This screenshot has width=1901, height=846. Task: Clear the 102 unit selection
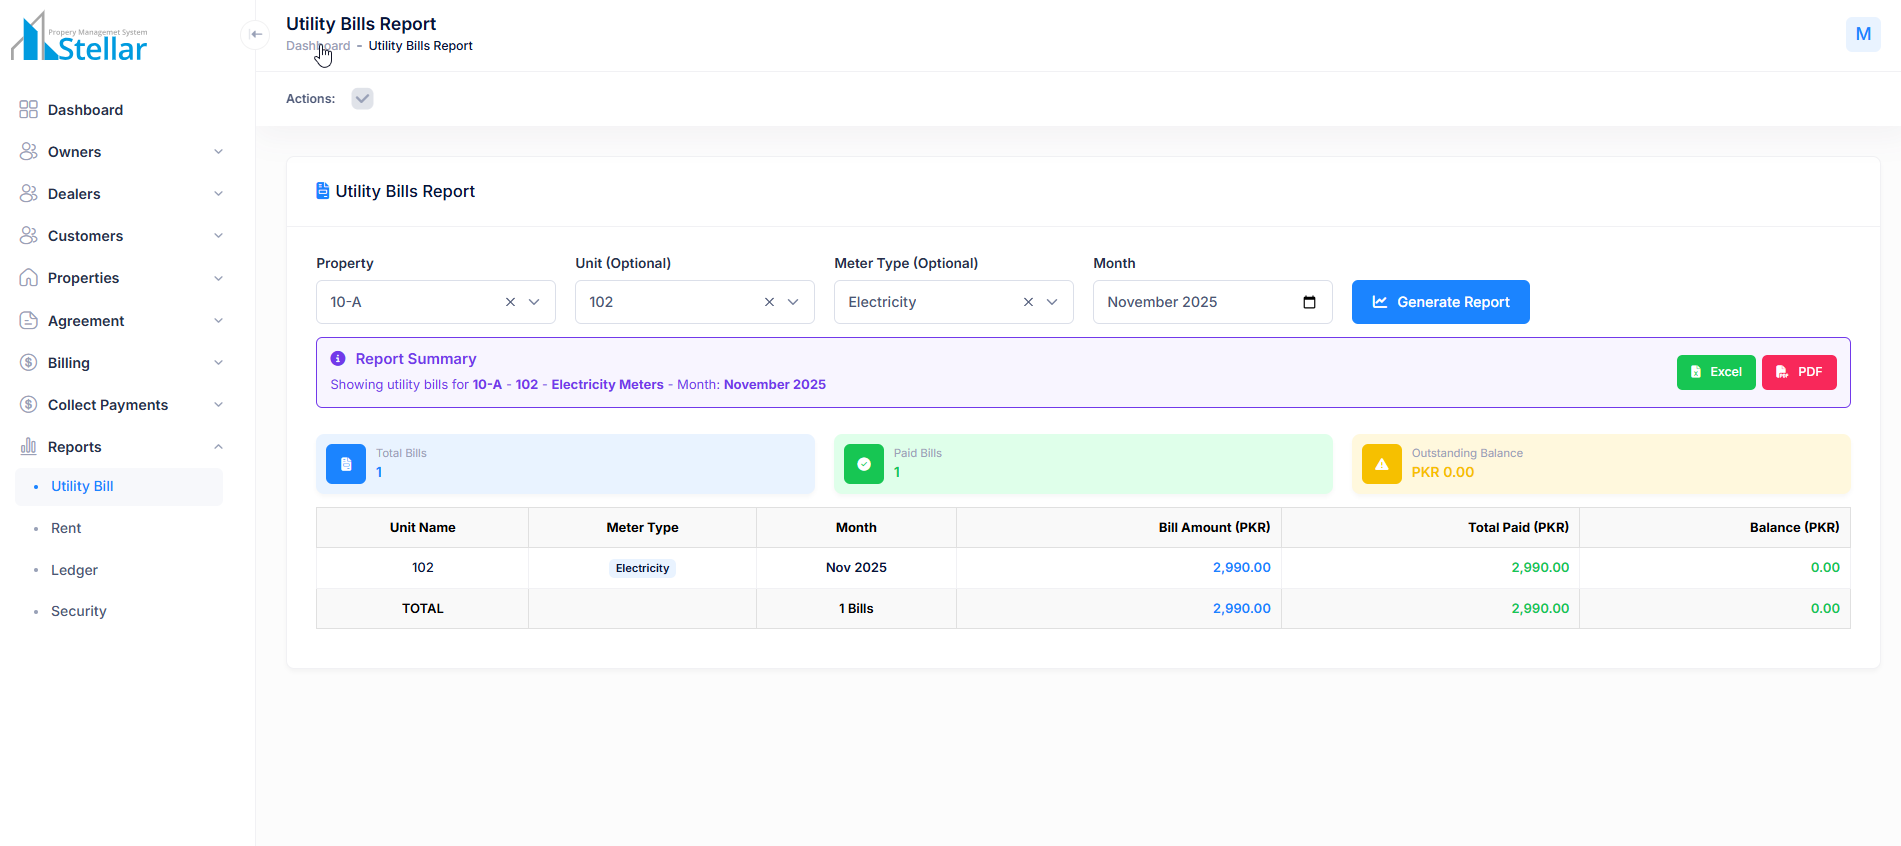click(769, 302)
